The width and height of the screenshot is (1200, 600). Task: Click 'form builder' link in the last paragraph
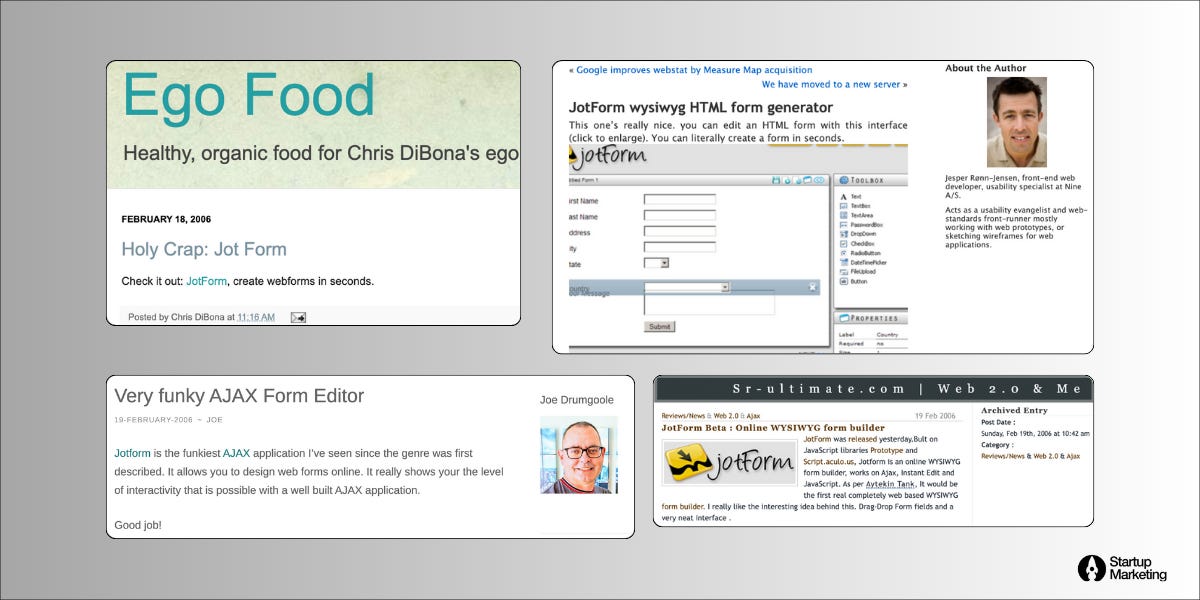pyautogui.click(x=683, y=507)
